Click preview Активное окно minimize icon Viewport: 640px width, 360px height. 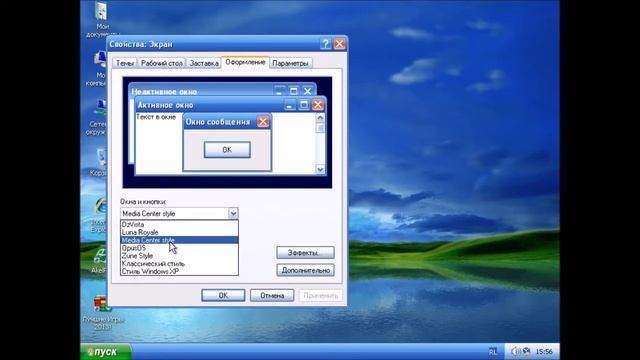pos(290,105)
